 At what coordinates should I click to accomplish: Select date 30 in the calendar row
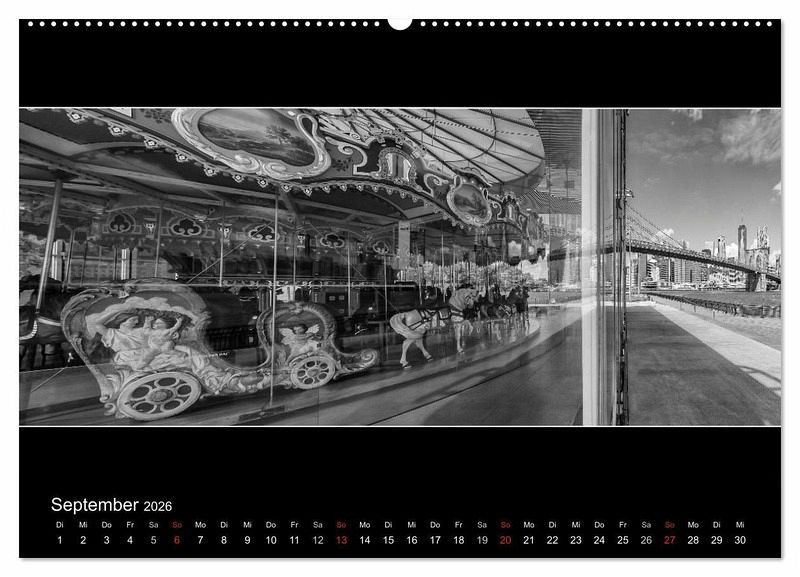(x=740, y=540)
